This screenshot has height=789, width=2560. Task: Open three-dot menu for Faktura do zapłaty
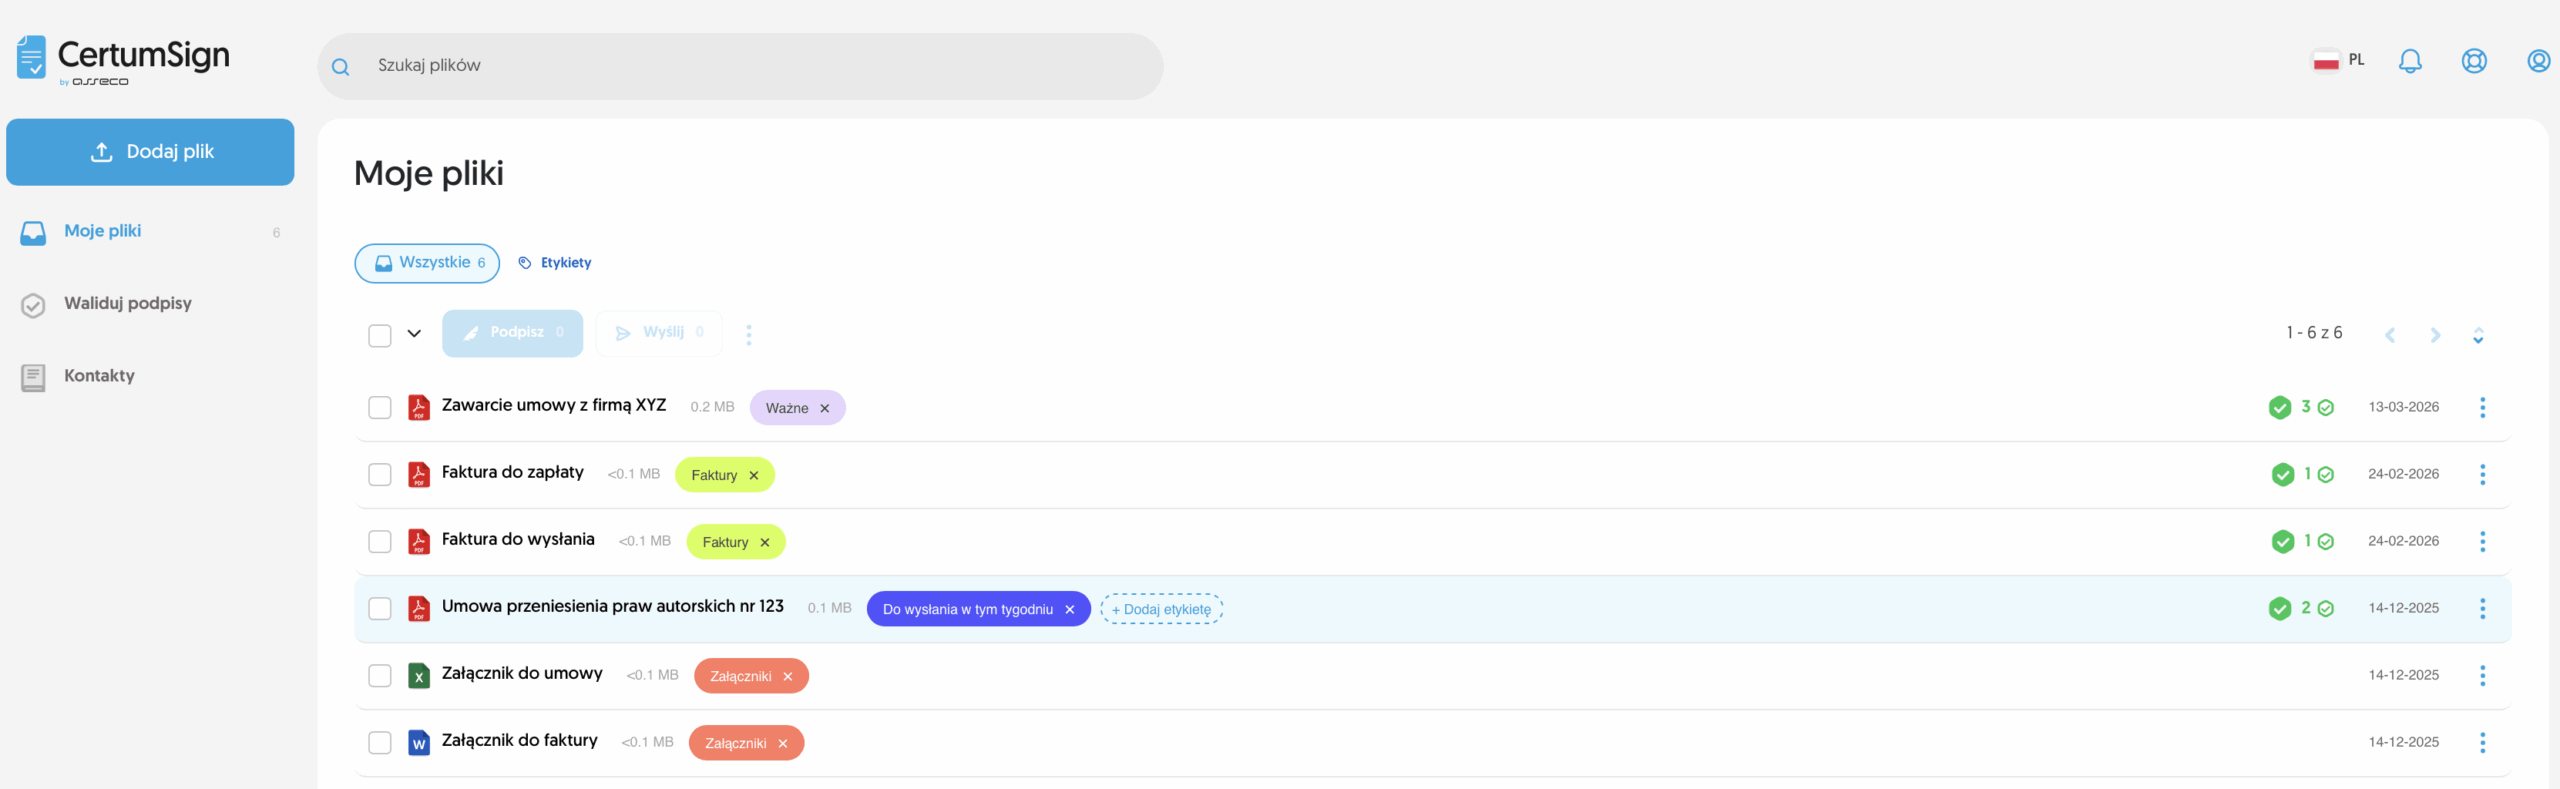(x=2482, y=474)
